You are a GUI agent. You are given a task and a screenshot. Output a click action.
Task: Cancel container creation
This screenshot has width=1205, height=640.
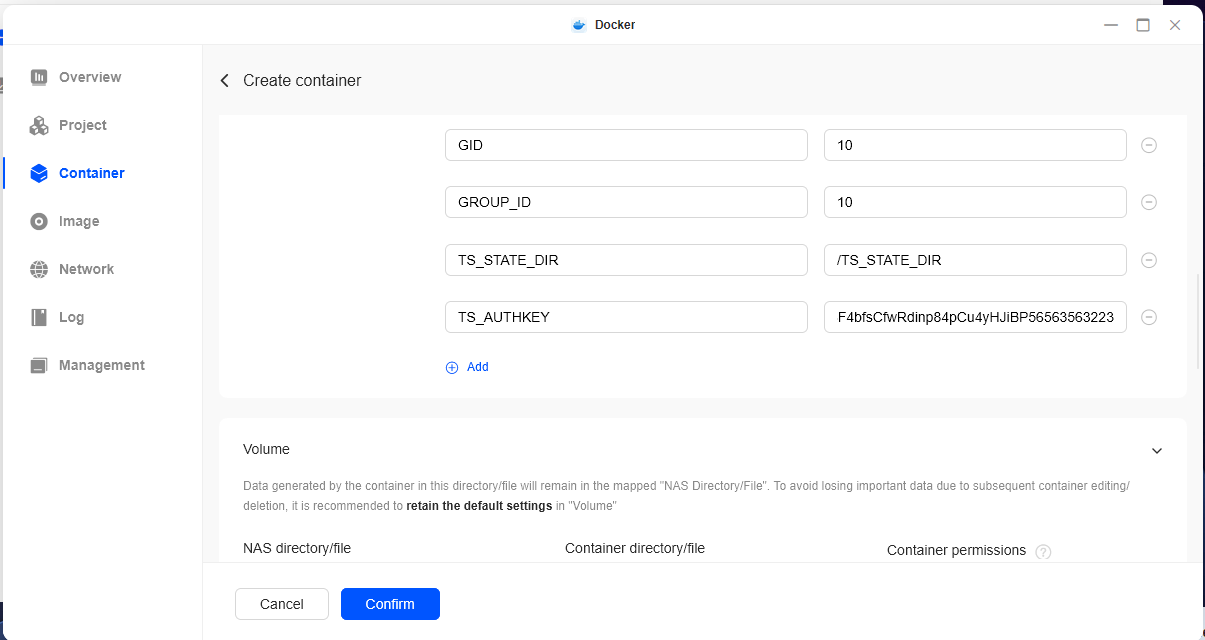coord(281,603)
